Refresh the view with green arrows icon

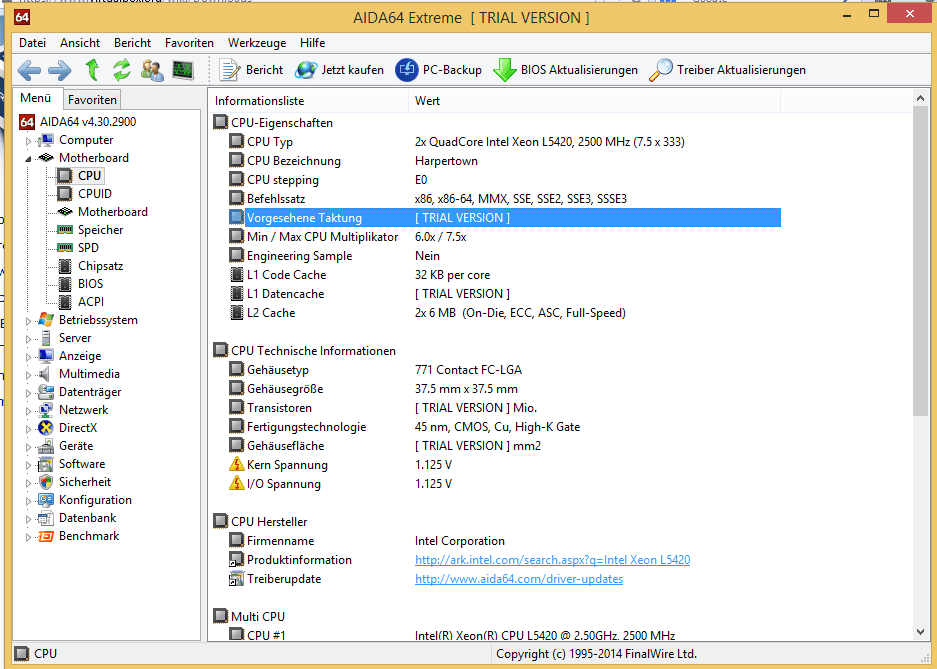click(x=122, y=70)
